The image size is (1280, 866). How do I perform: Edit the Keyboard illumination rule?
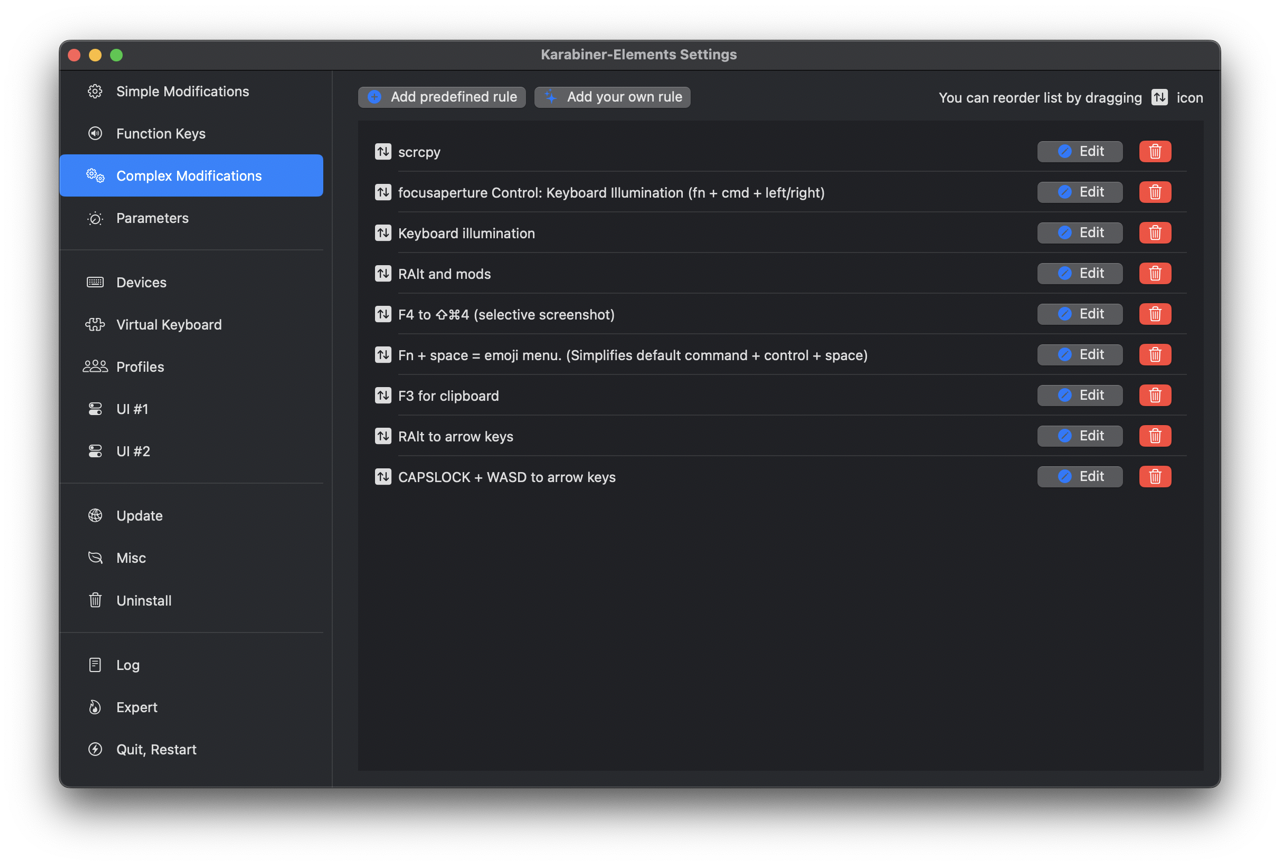(x=1080, y=232)
